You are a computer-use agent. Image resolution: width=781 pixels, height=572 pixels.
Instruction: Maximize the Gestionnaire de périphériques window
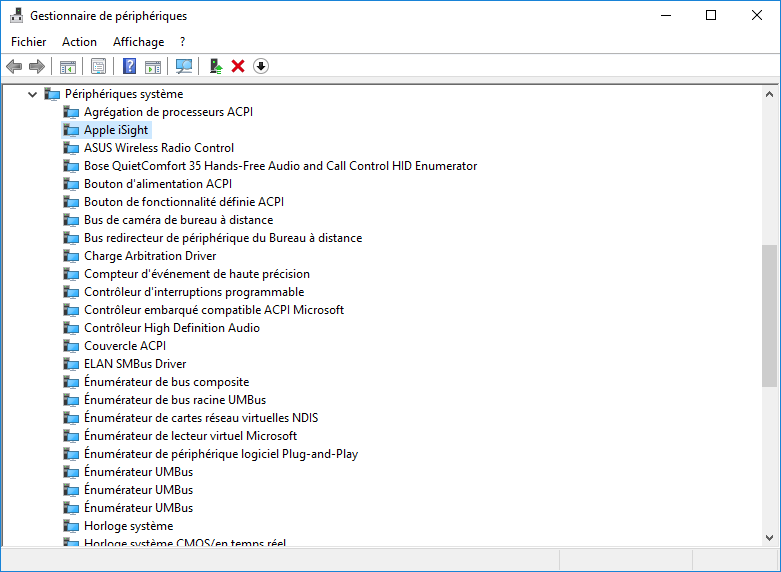pyautogui.click(x=711, y=15)
